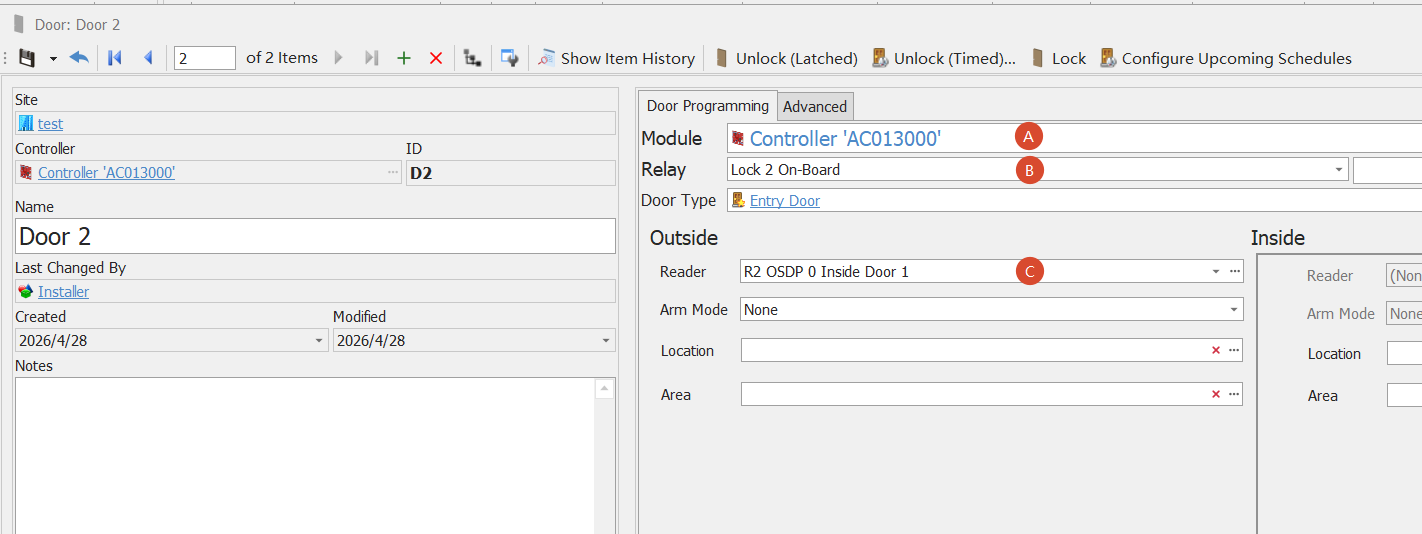Click the Door 2 name field
This screenshot has width=1422, height=534.
click(x=316, y=236)
